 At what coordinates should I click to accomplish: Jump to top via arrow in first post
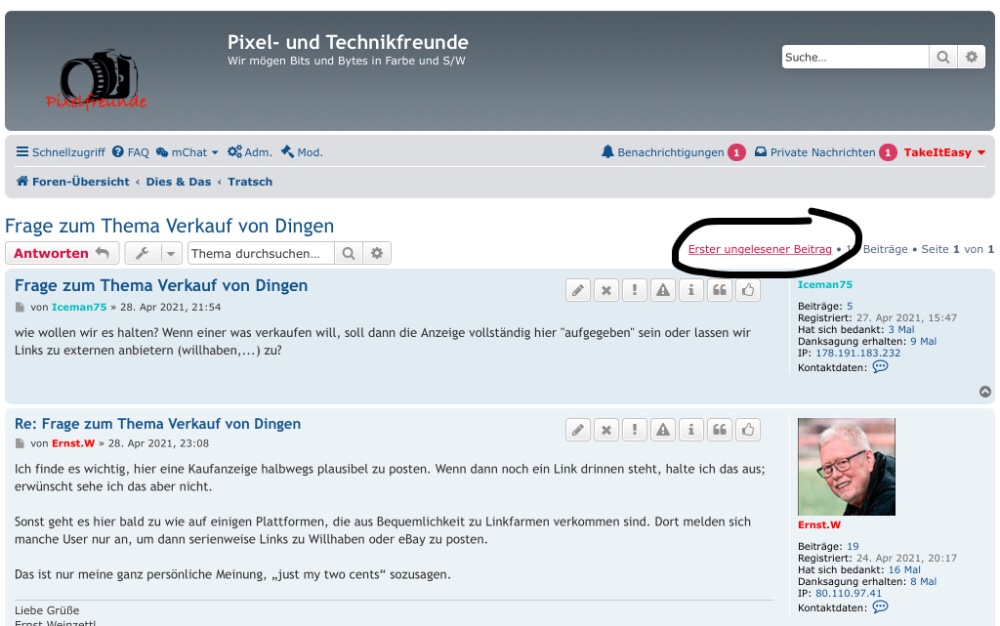click(x=985, y=392)
